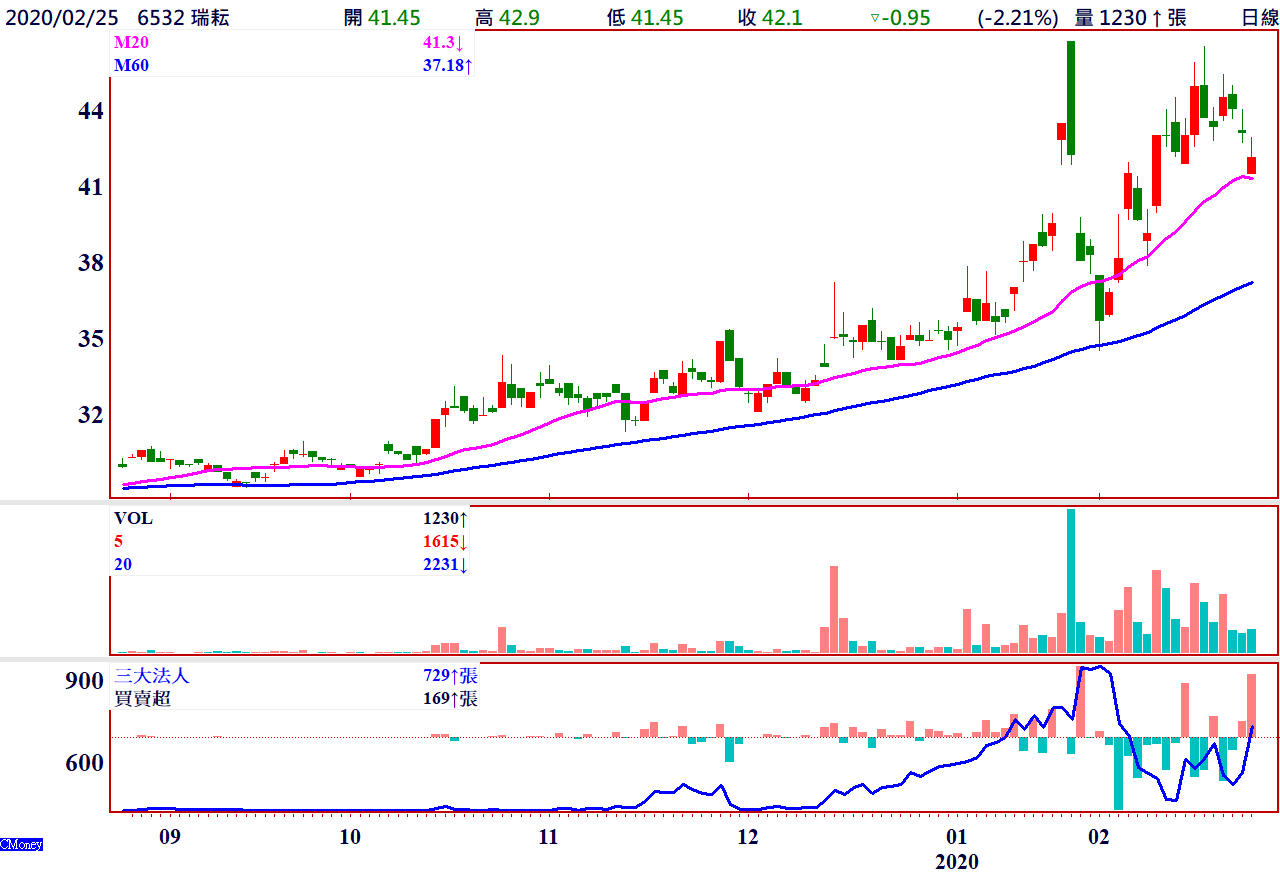Image resolution: width=1280 pixels, height=874 pixels.
Task: Click the 2020 year label below axis
Action: [957, 861]
